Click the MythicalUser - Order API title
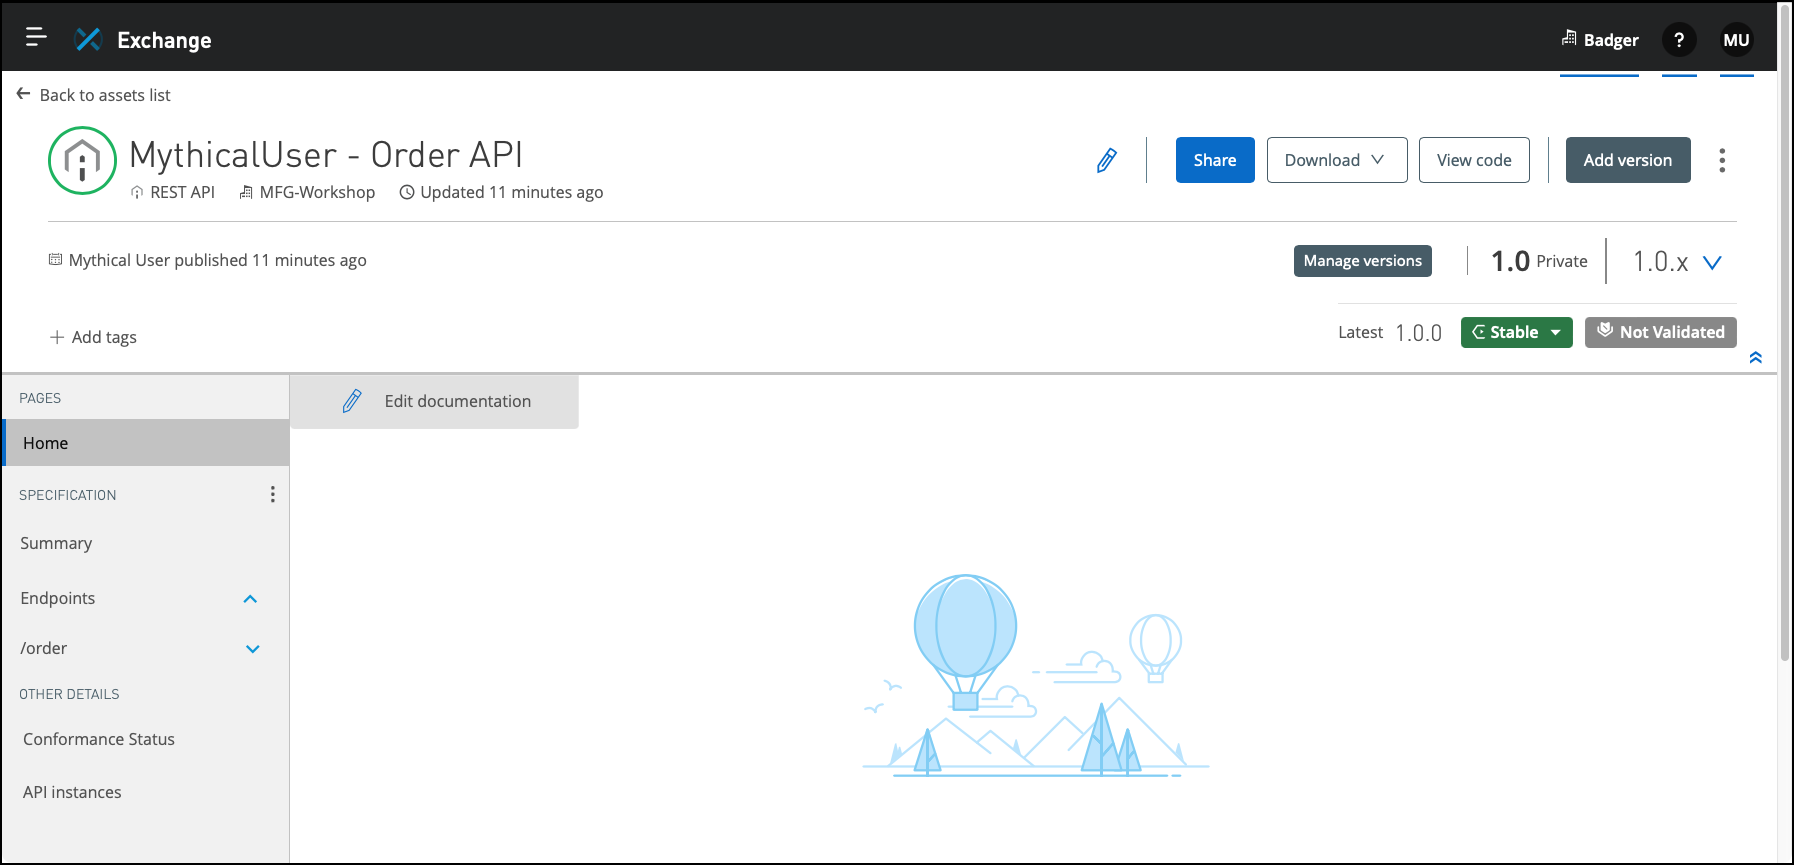Image resolution: width=1794 pixels, height=865 pixels. pos(326,155)
